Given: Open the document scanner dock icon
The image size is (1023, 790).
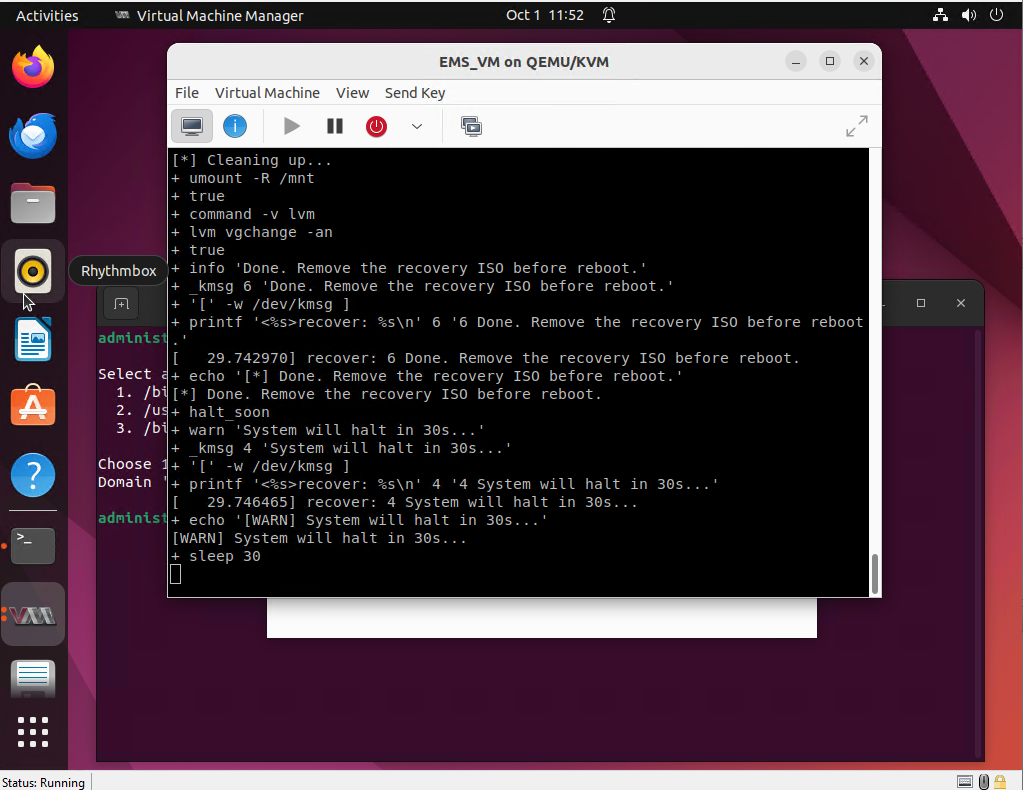Looking at the screenshot, I should pos(33,678).
